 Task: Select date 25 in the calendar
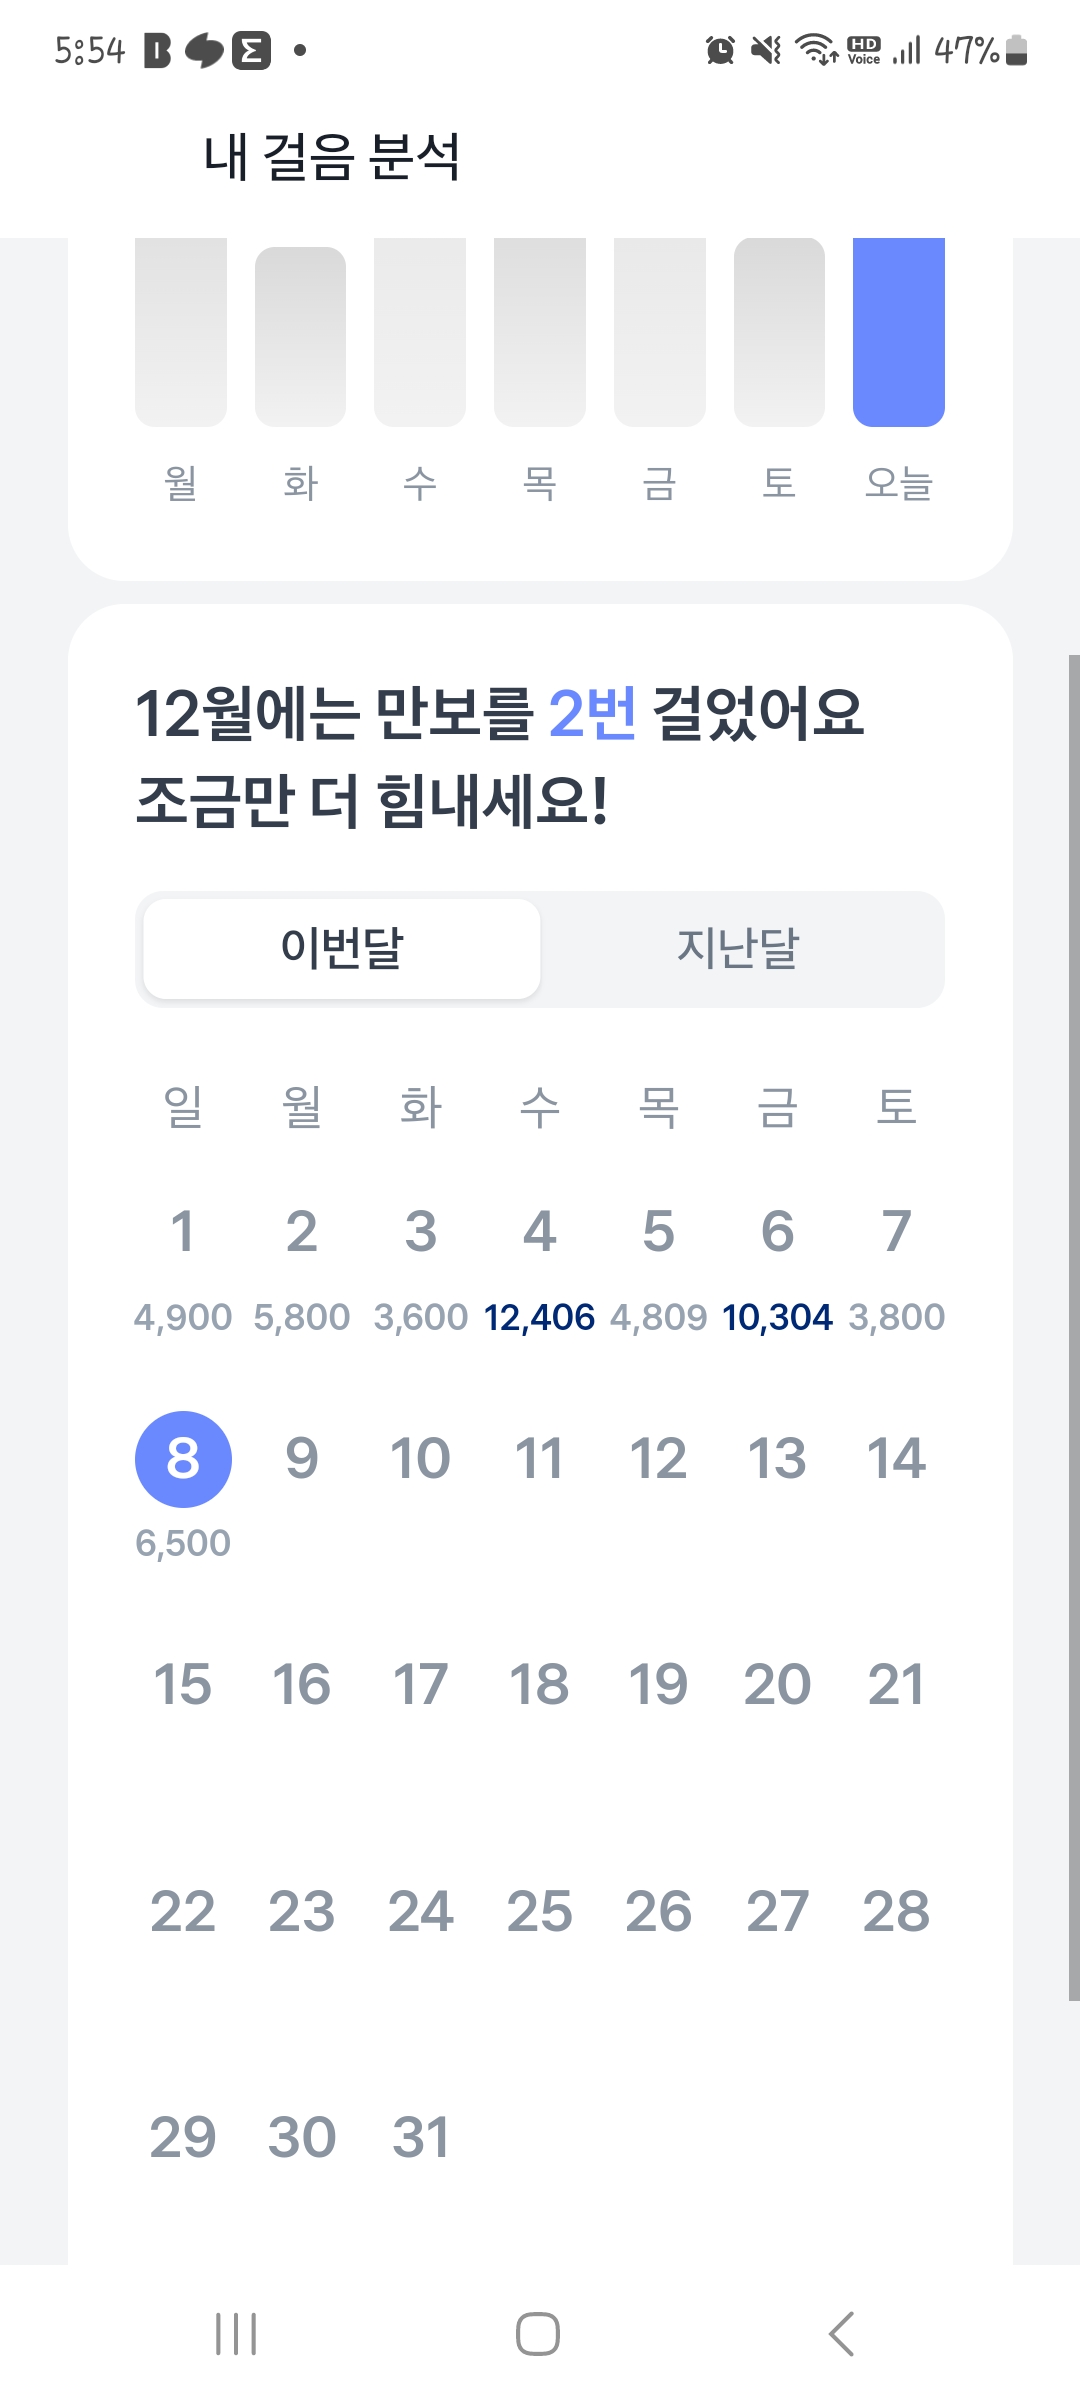[540, 1912]
